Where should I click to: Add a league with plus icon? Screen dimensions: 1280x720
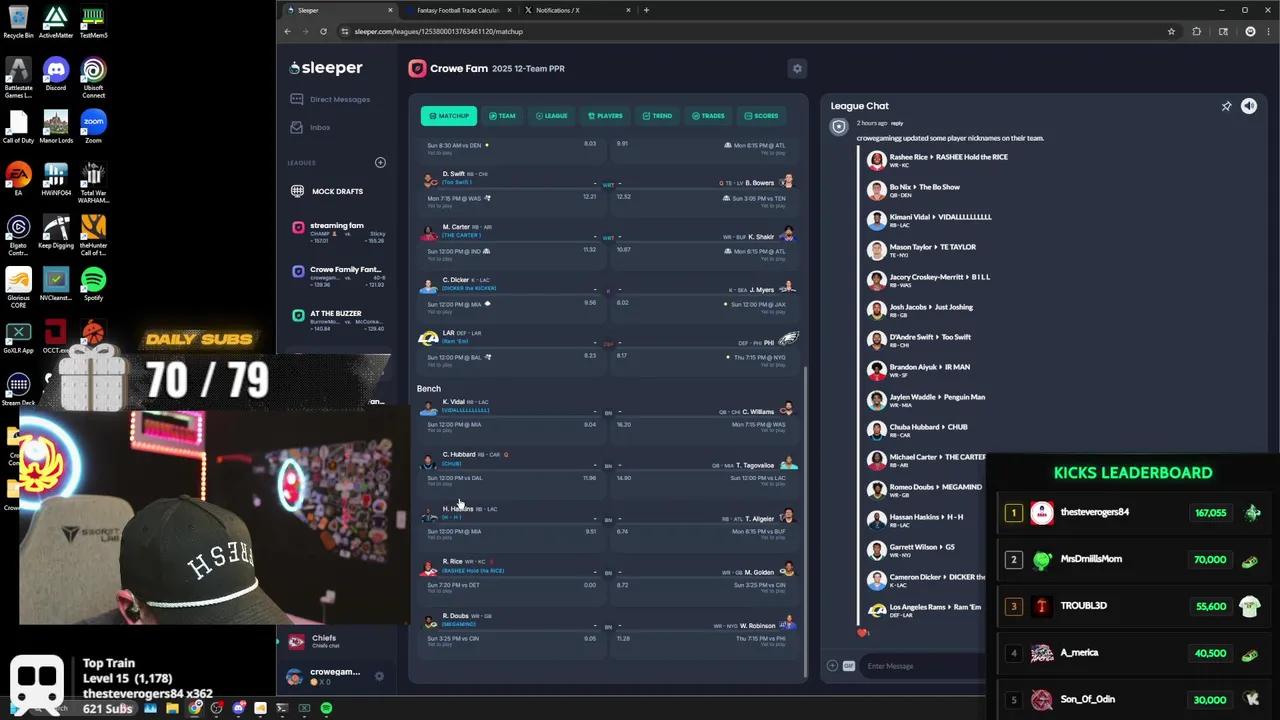[380, 162]
